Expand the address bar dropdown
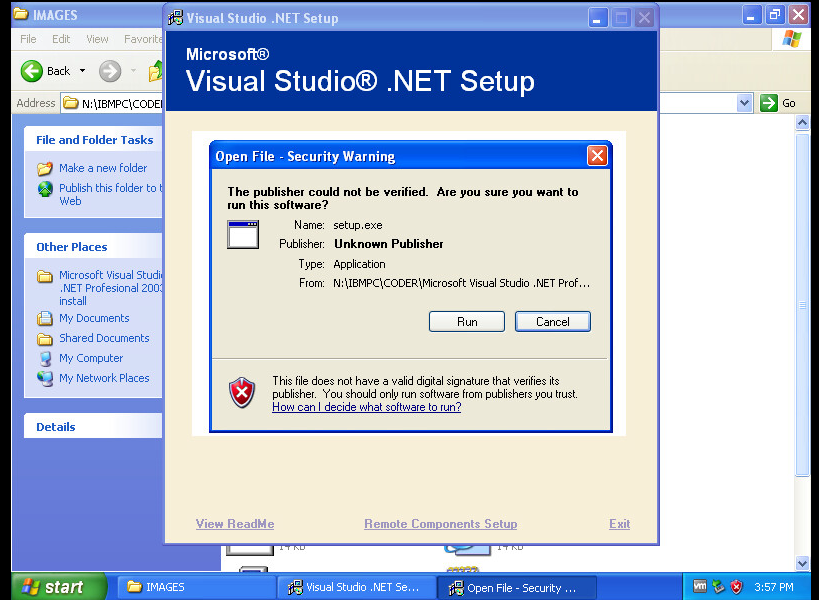 [x=745, y=103]
